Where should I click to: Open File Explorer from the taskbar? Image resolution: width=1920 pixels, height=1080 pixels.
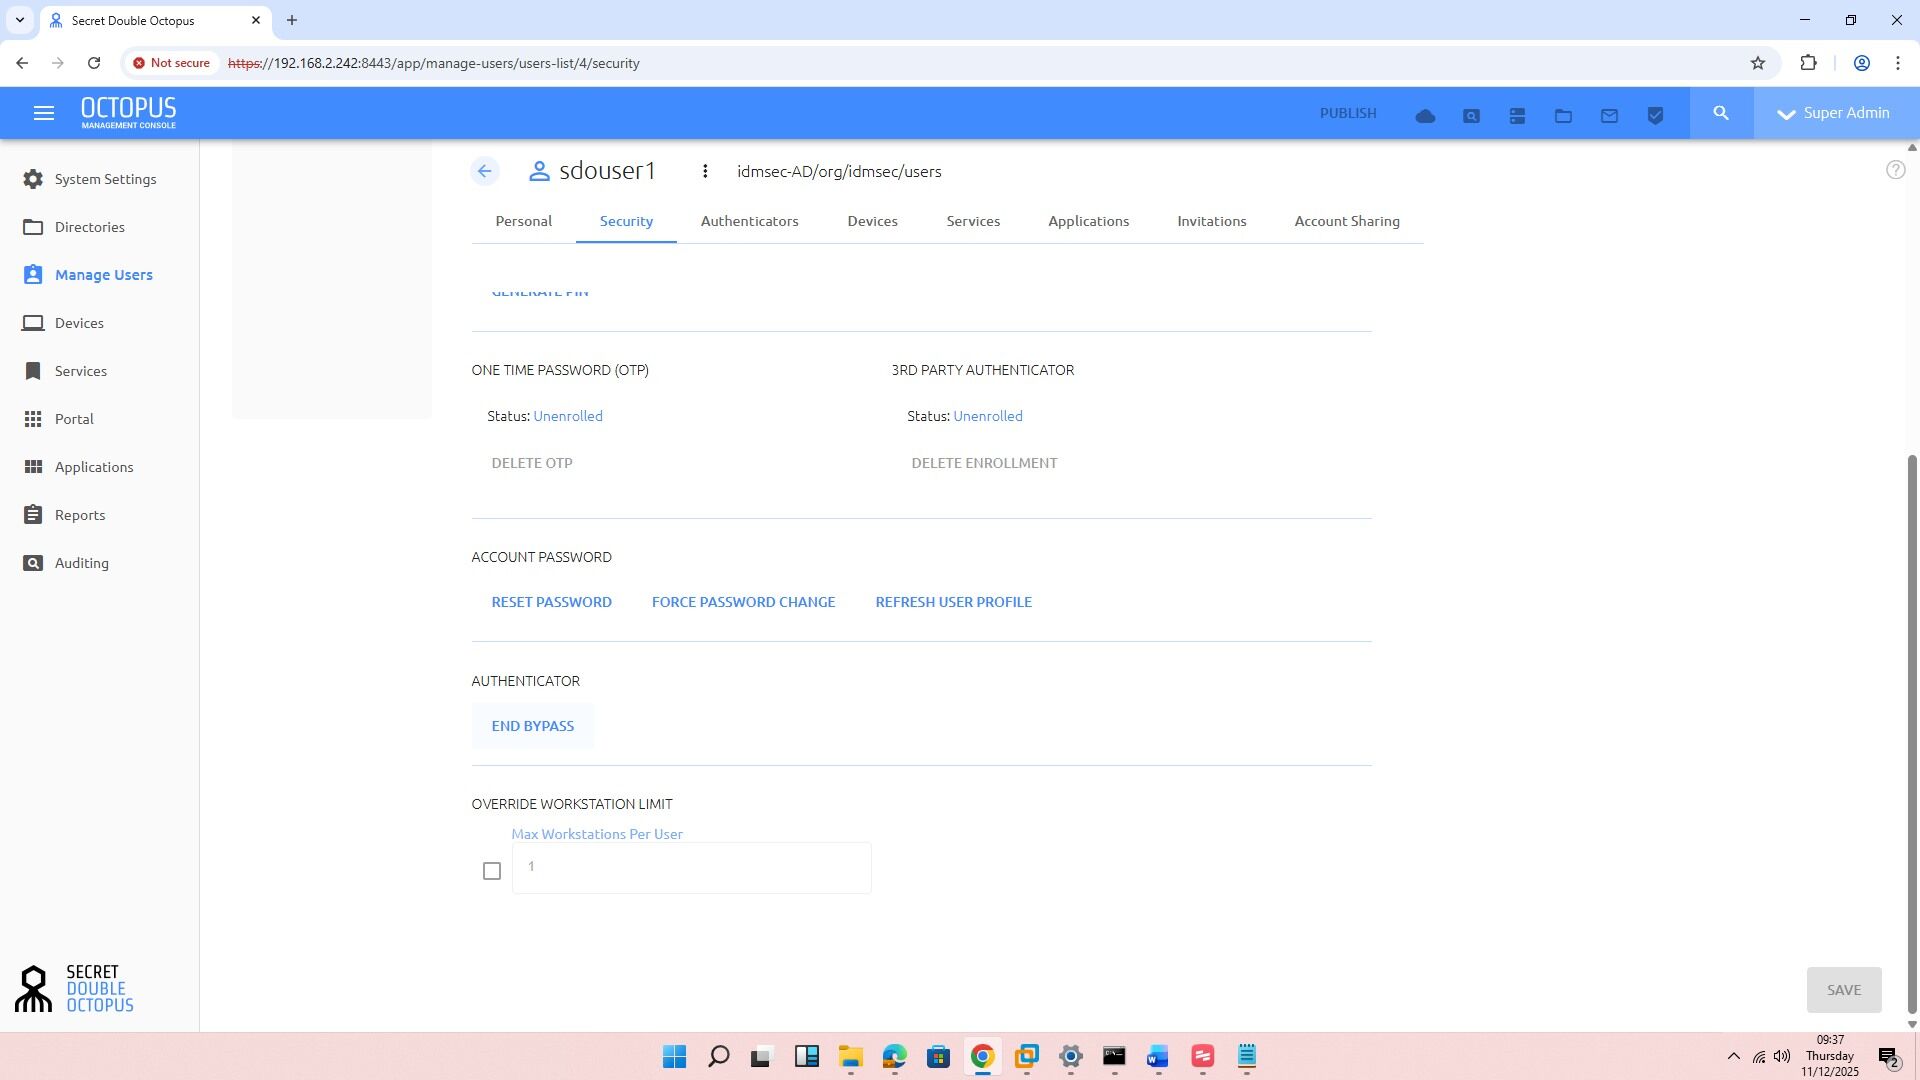(x=850, y=1056)
